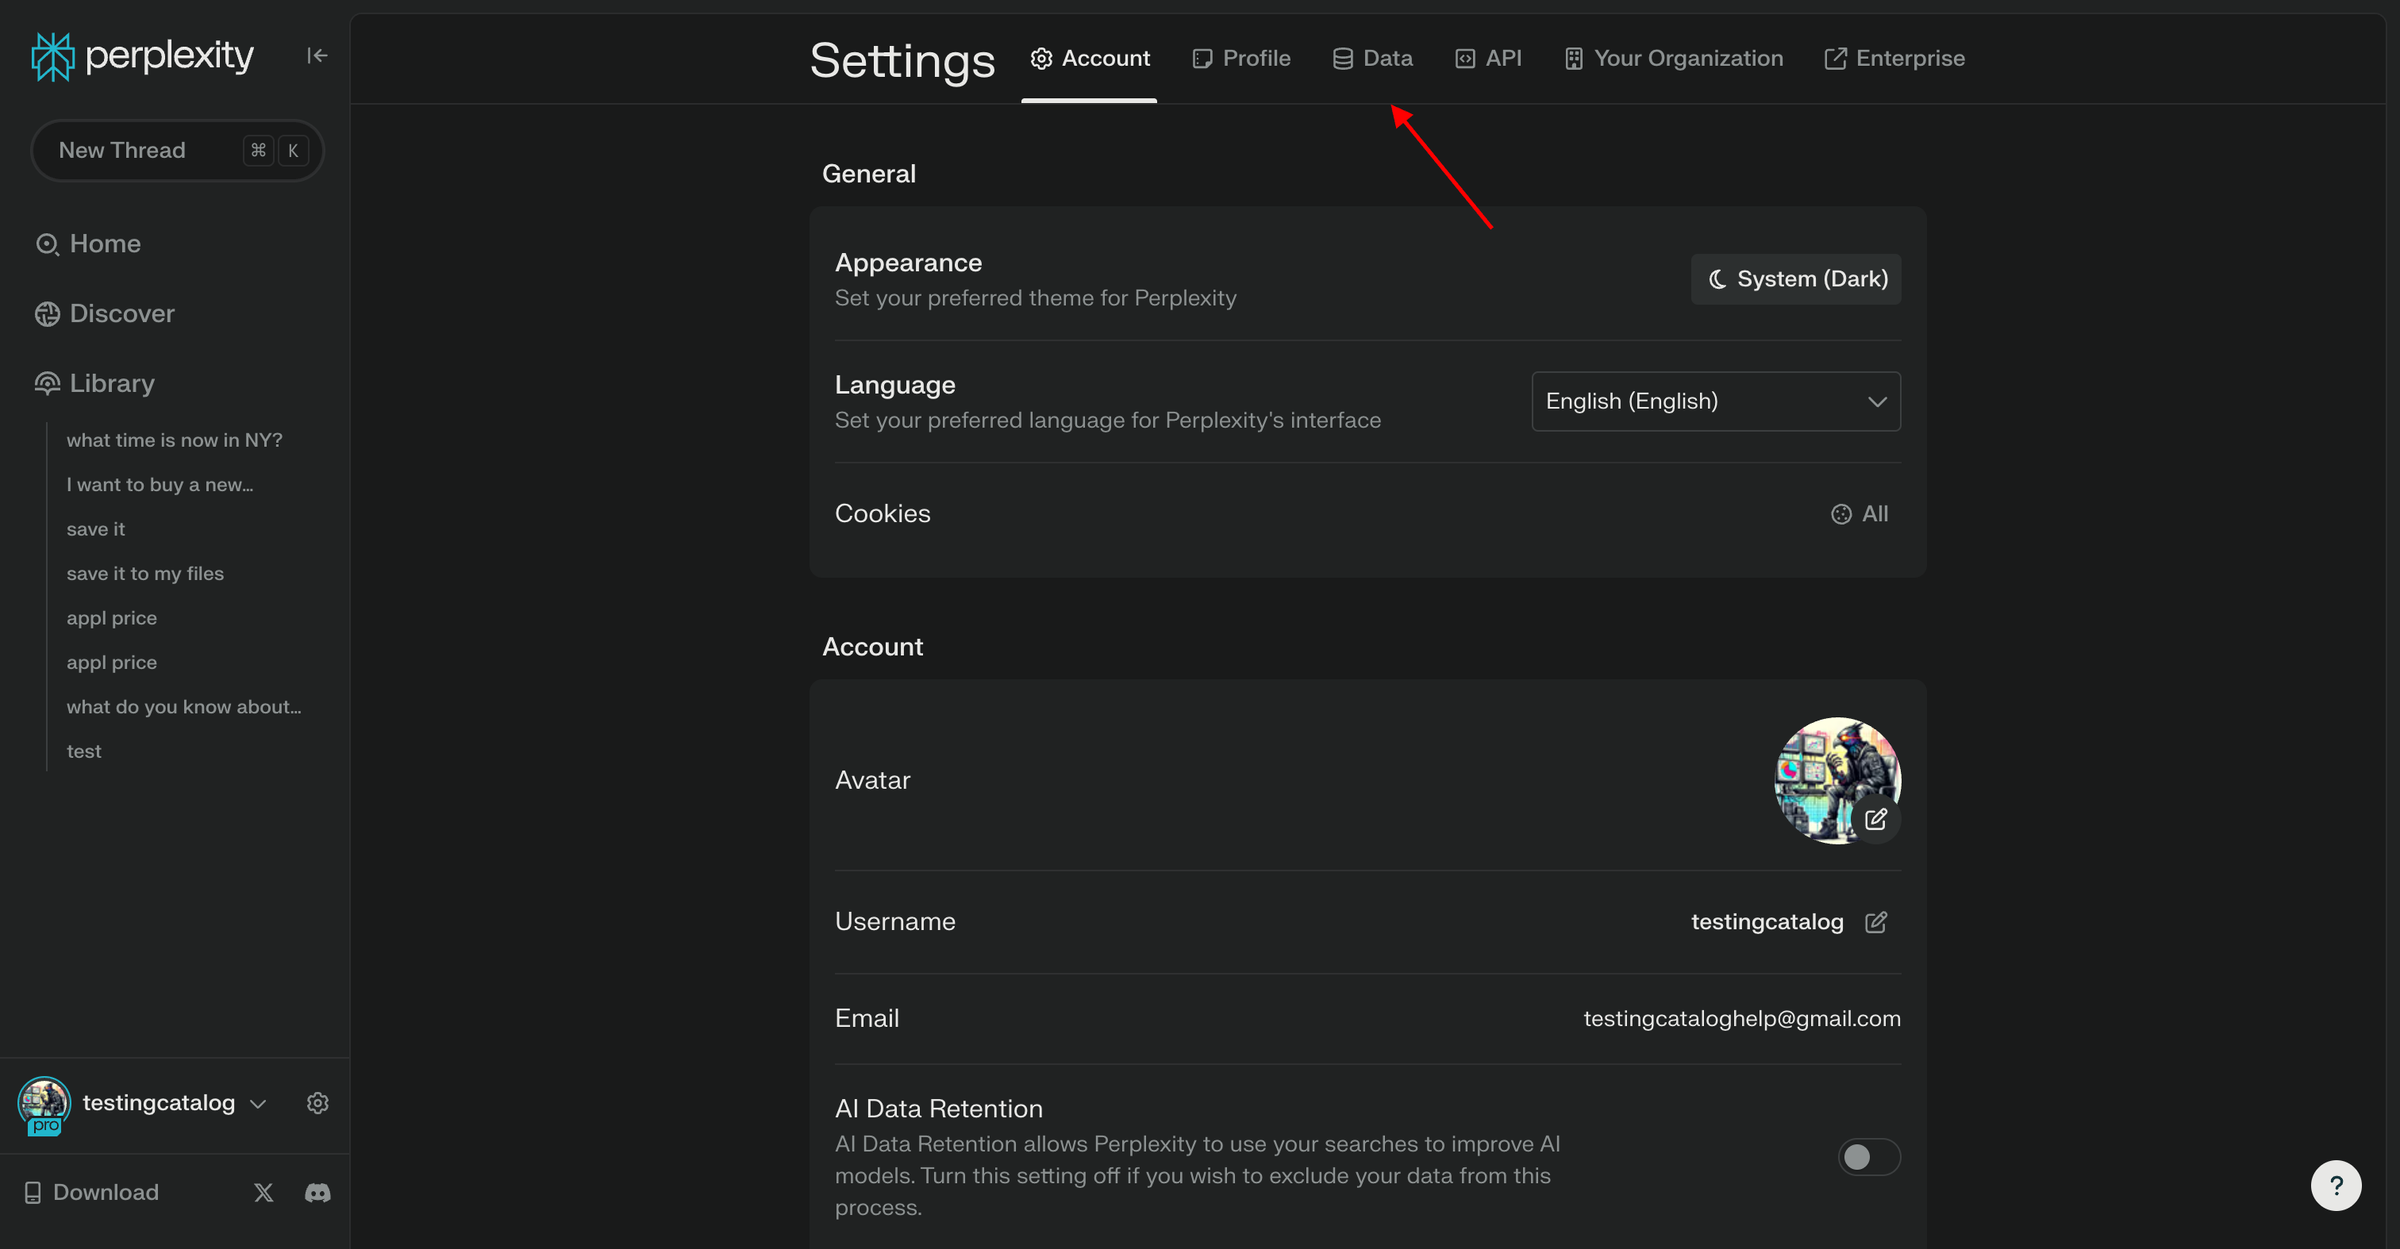
Task: Open account settings via the gear icon
Action: tap(317, 1102)
